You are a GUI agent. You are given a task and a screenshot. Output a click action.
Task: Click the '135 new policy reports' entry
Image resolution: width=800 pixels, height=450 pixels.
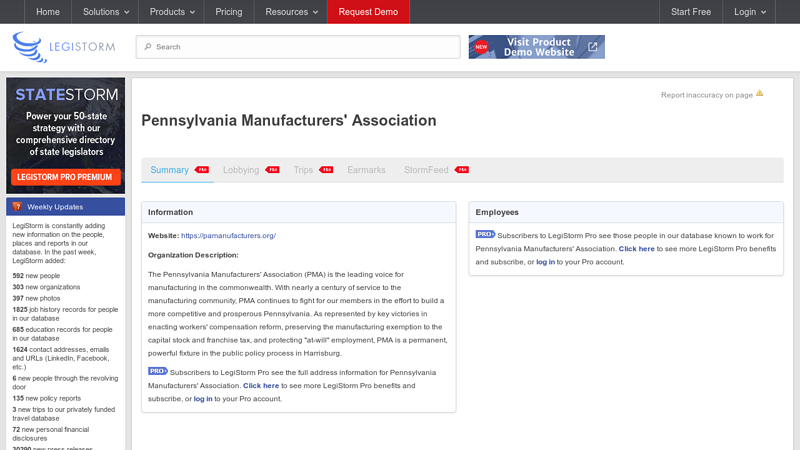[46, 398]
